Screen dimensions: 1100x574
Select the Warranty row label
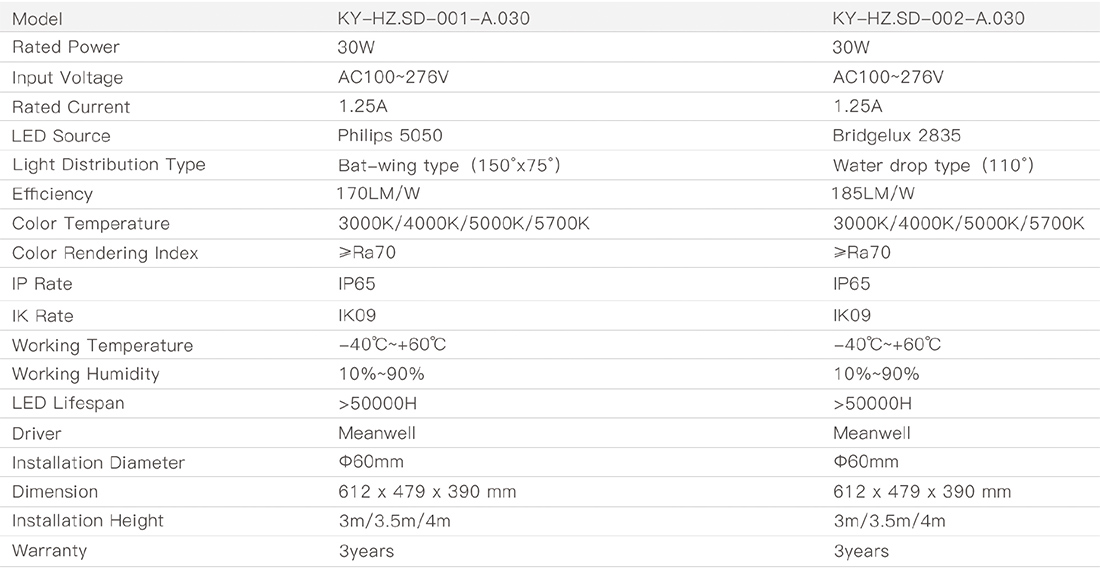click(49, 550)
